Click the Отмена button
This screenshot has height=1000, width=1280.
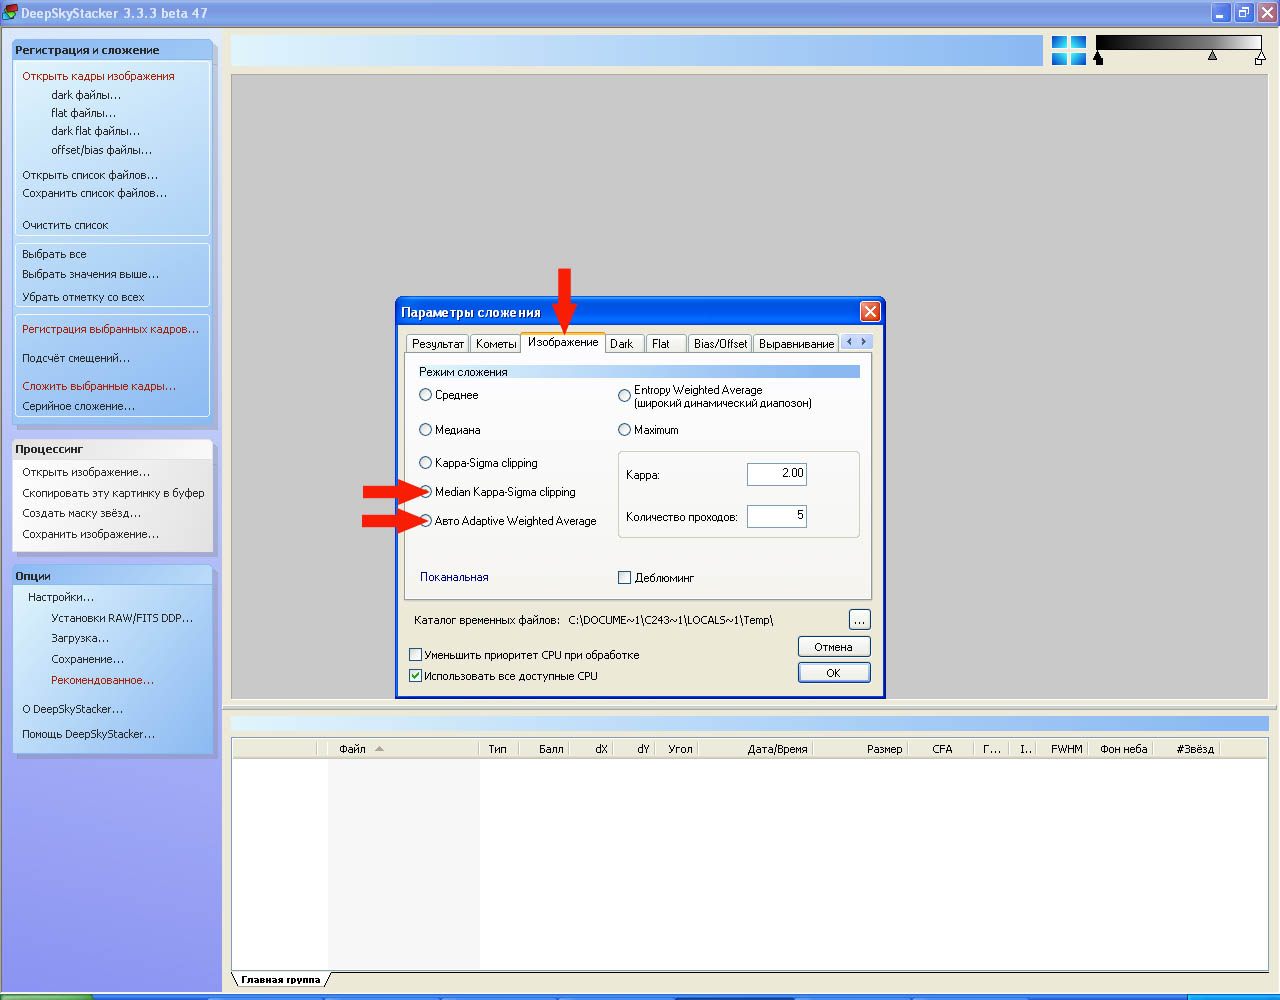[x=833, y=647]
